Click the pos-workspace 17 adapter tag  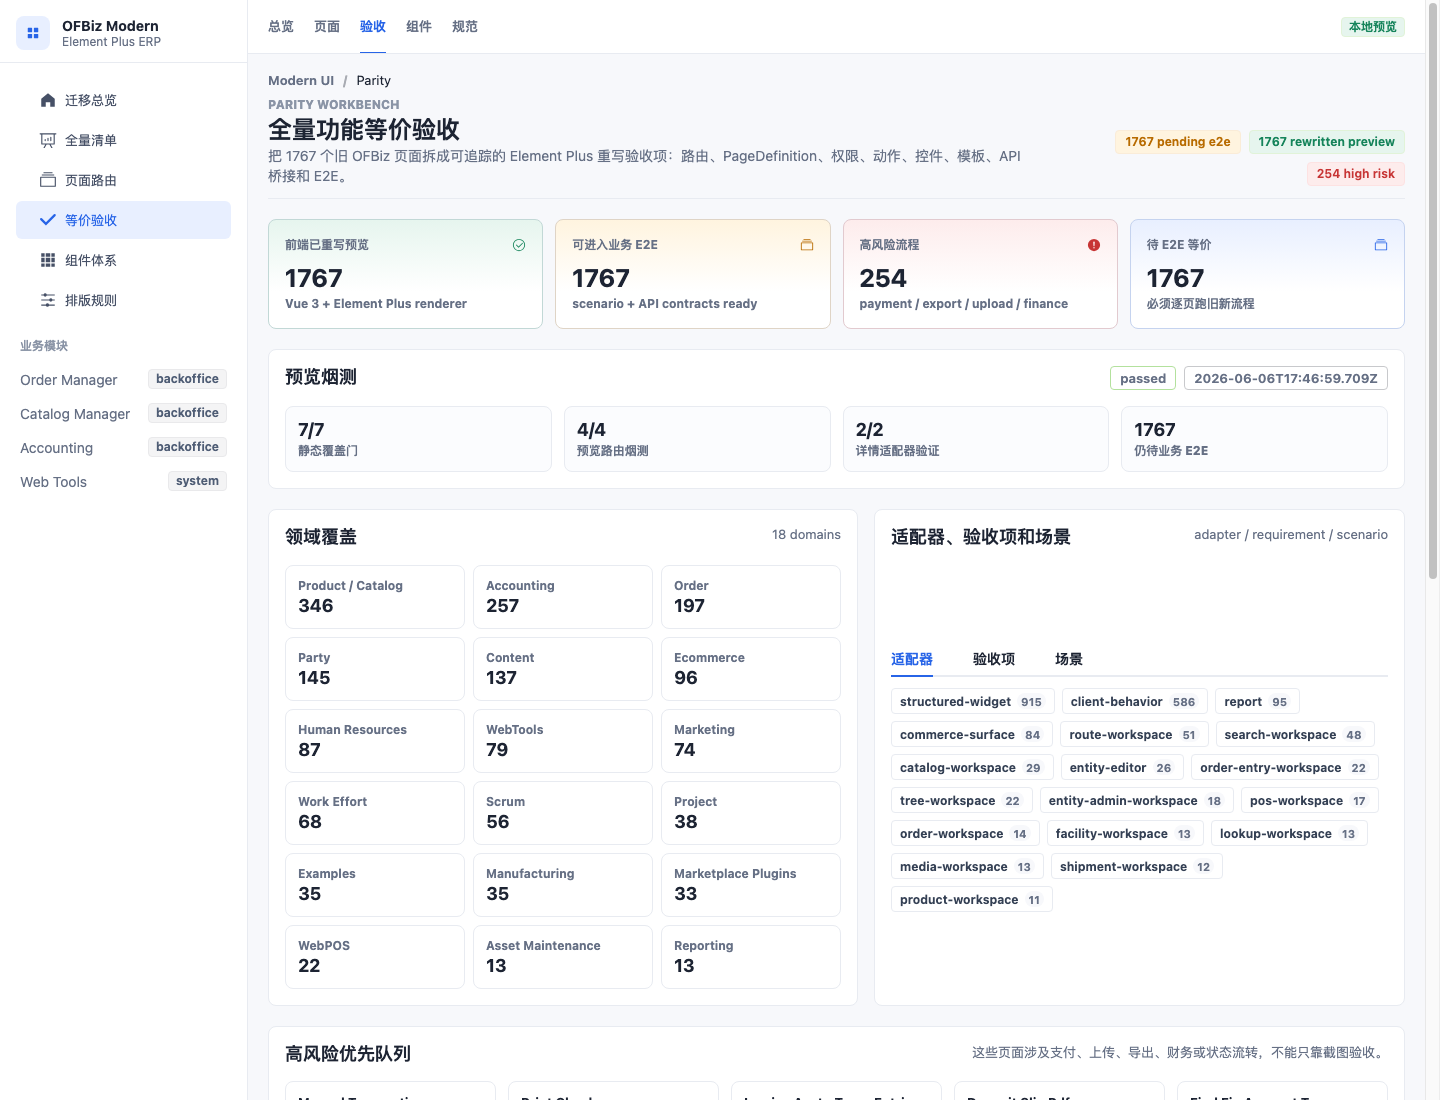1309,801
